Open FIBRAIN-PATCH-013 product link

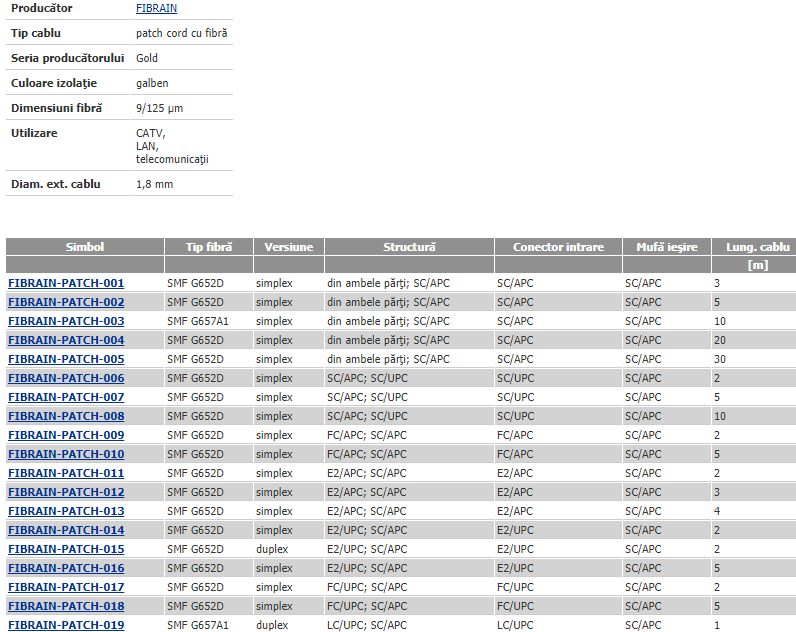(x=66, y=511)
